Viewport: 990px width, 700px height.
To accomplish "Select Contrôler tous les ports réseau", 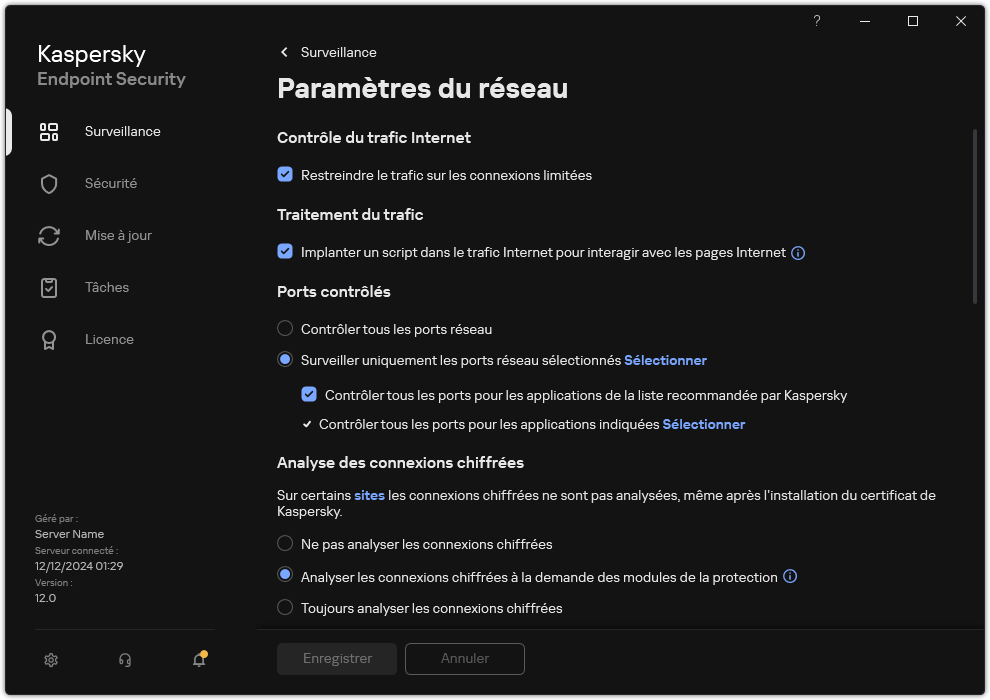I will click(285, 328).
